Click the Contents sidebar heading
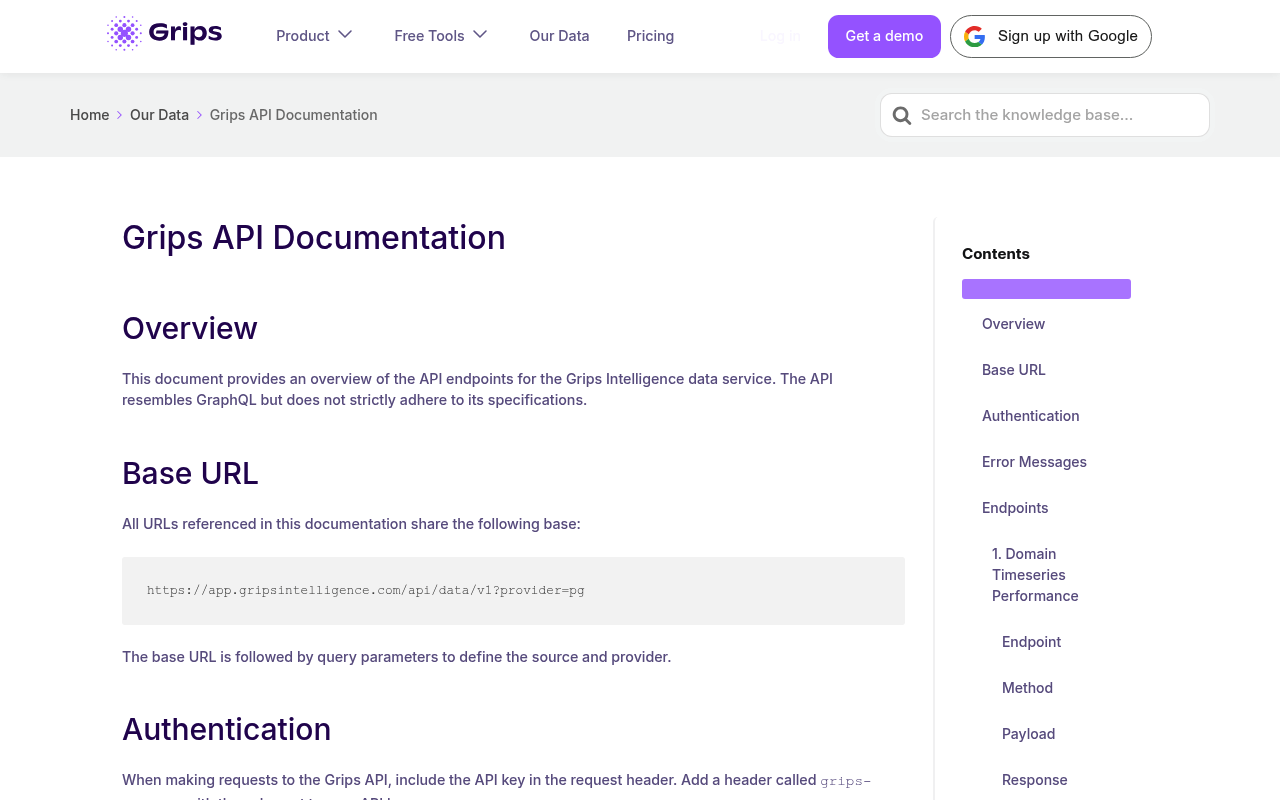1280x800 pixels. pyautogui.click(x=996, y=254)
